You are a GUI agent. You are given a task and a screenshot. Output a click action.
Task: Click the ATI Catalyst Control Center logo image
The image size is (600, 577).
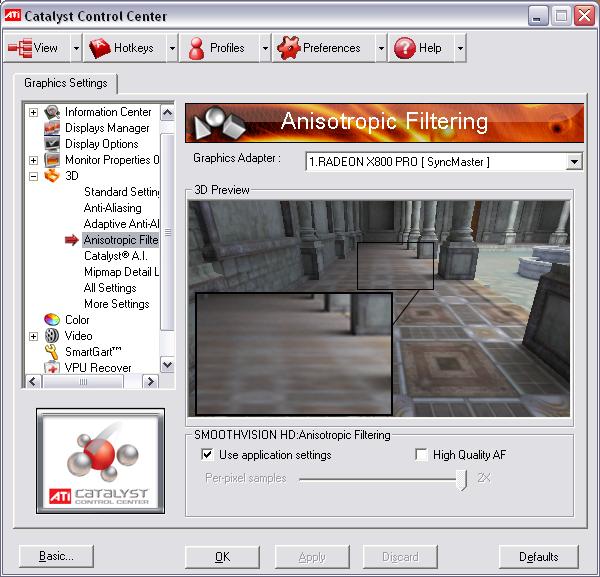(101, 461)
